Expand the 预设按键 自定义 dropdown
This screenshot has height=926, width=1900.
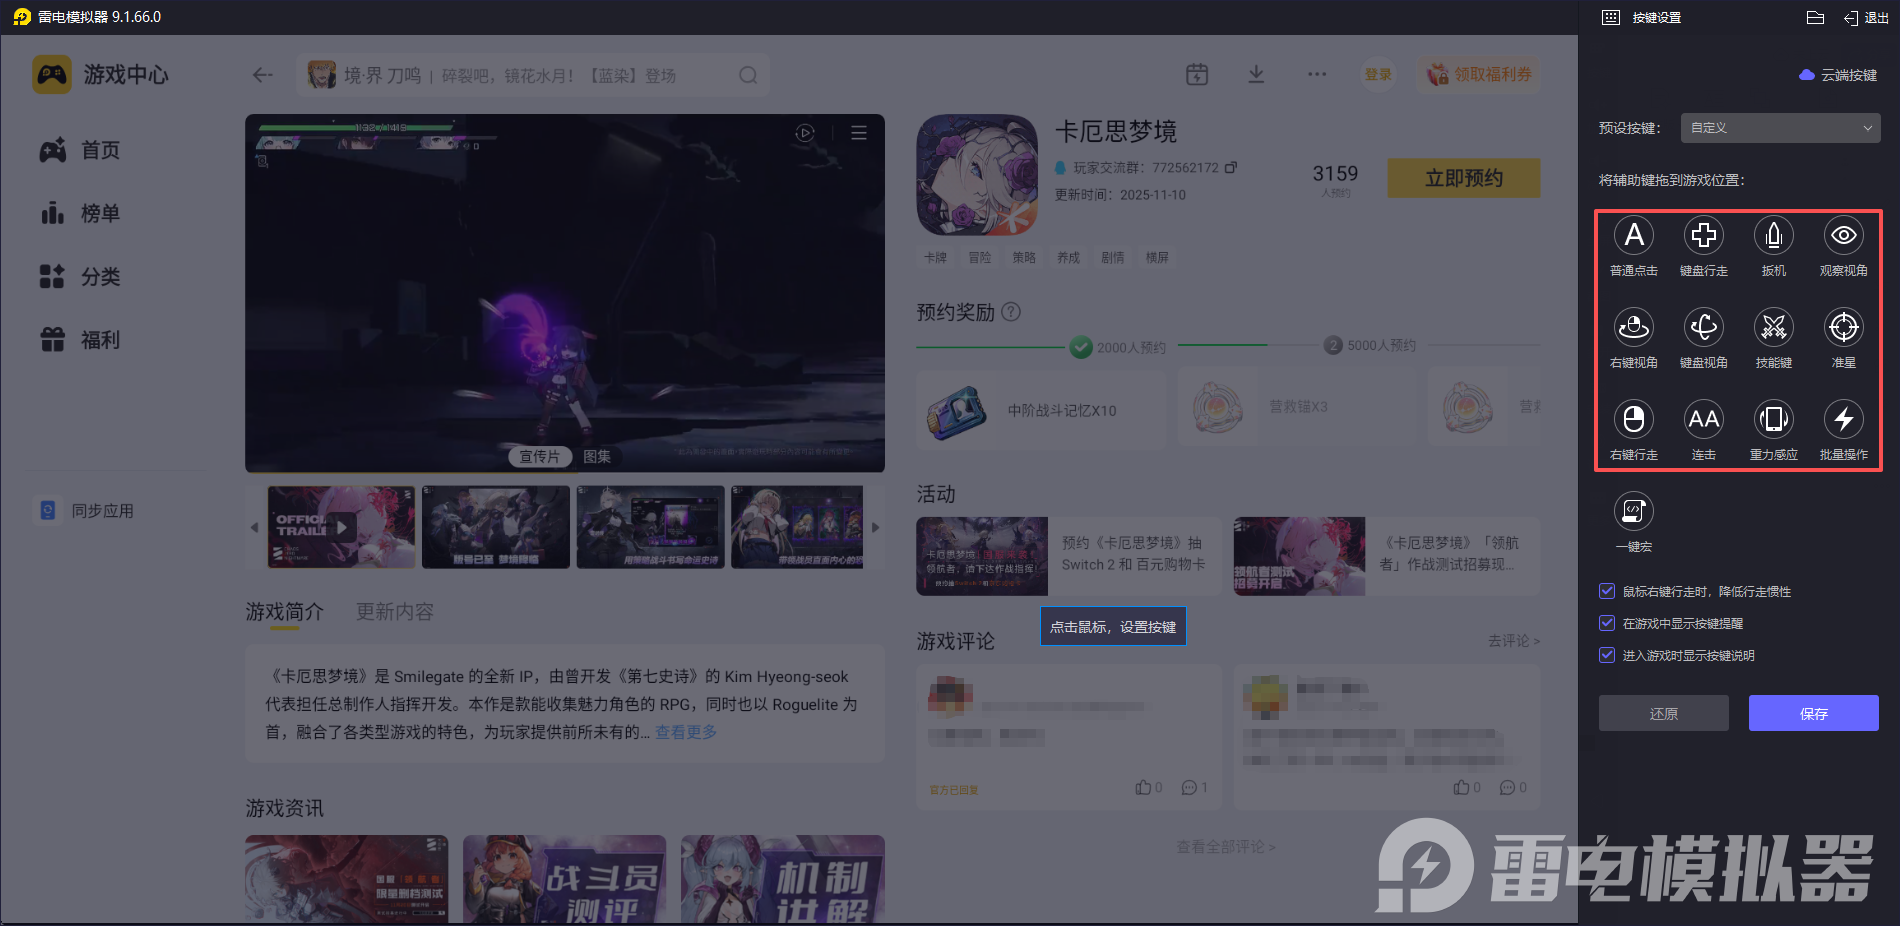[x=1780, y=128]
